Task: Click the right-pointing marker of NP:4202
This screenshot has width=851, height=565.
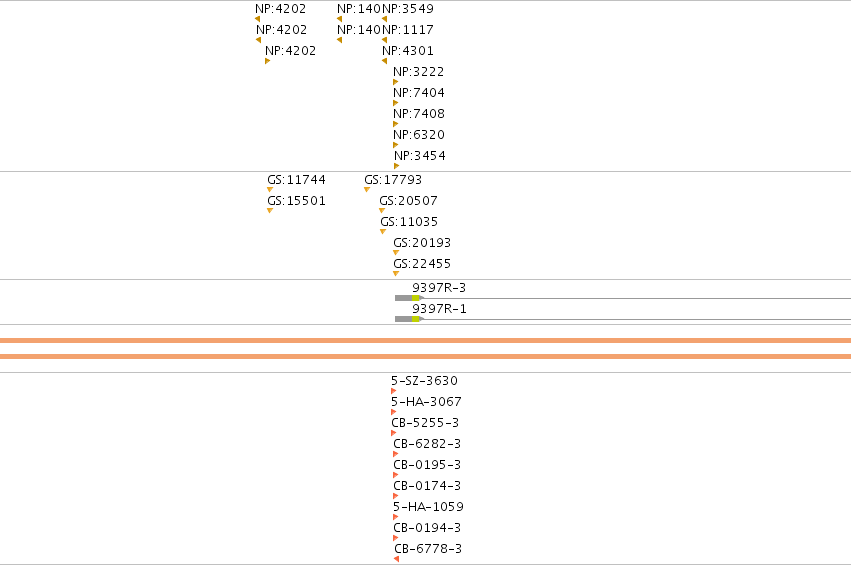Action: coord(267,61)
